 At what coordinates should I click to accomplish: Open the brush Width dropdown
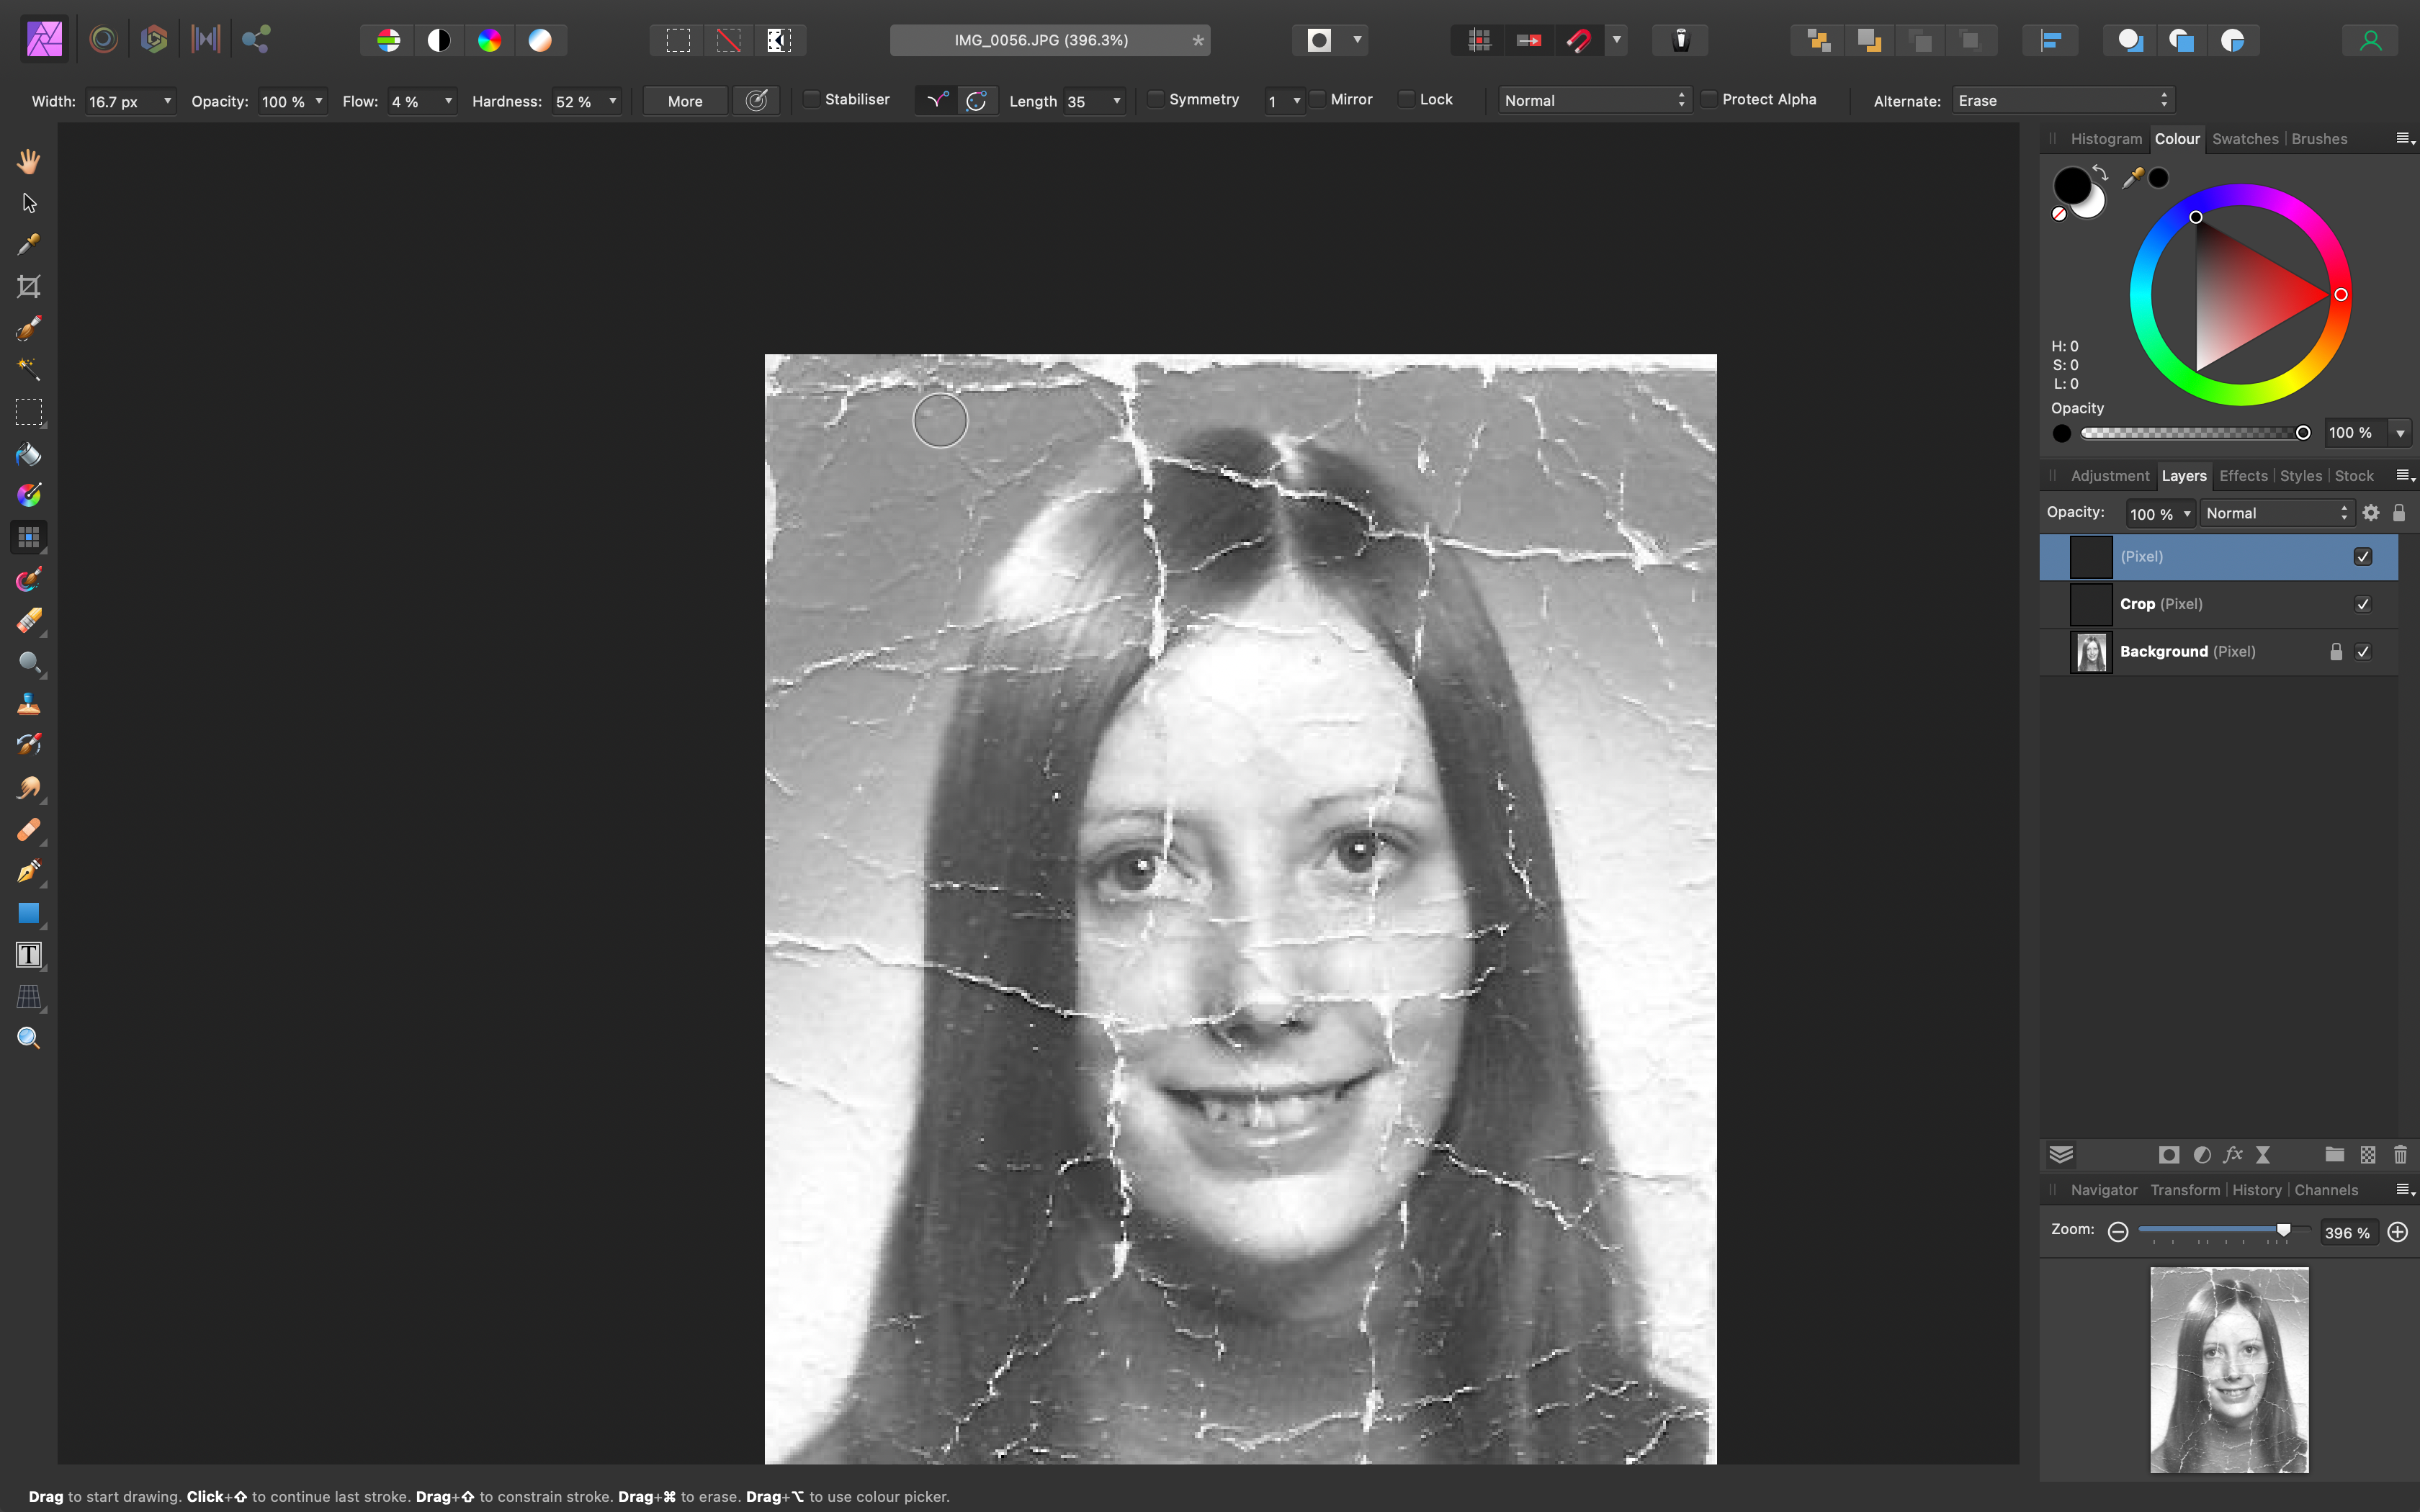coord(167,101)
